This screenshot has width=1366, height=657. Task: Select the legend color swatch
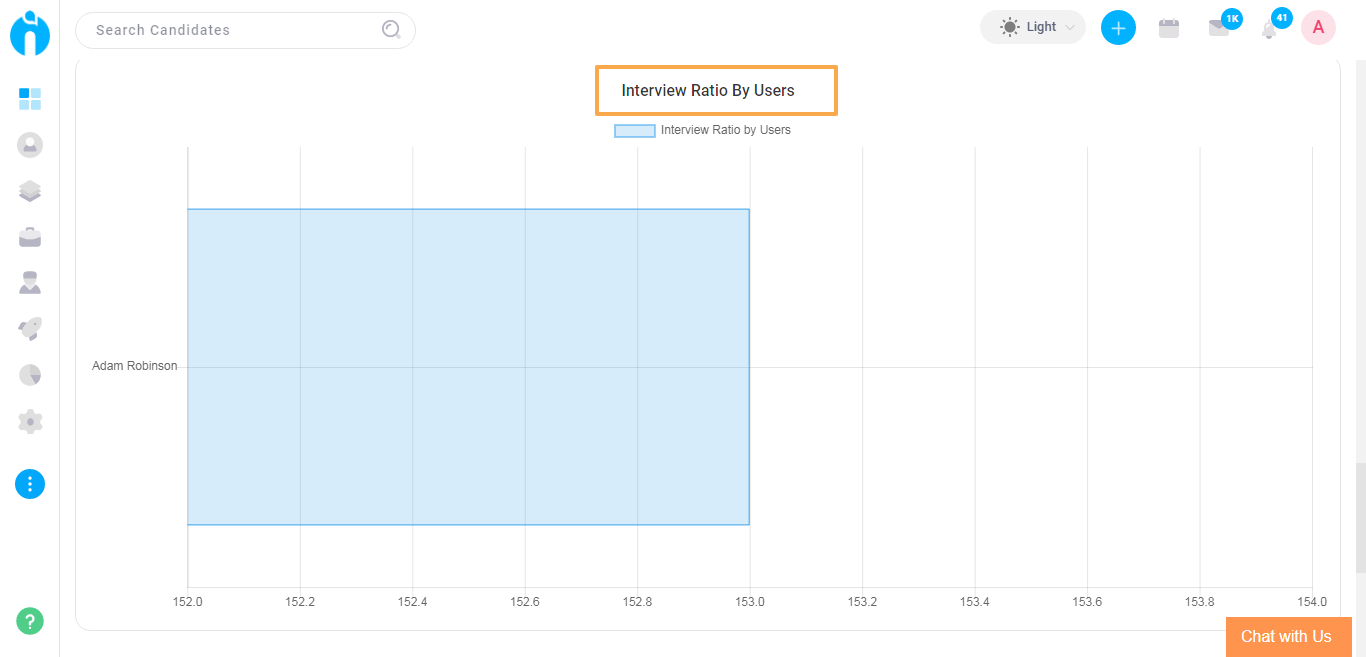click(x=635, y=130)
